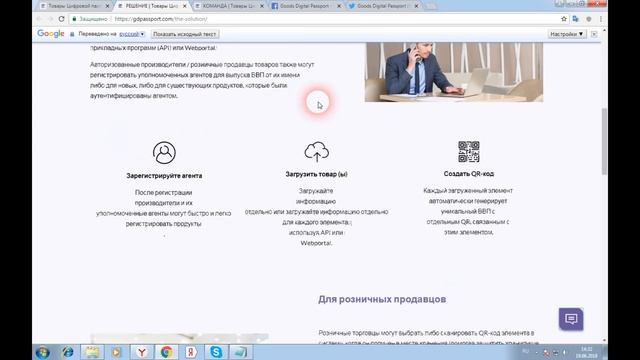Open the 'Настройки' translate dropdown
640x360 pixels.
pos(567,34)
